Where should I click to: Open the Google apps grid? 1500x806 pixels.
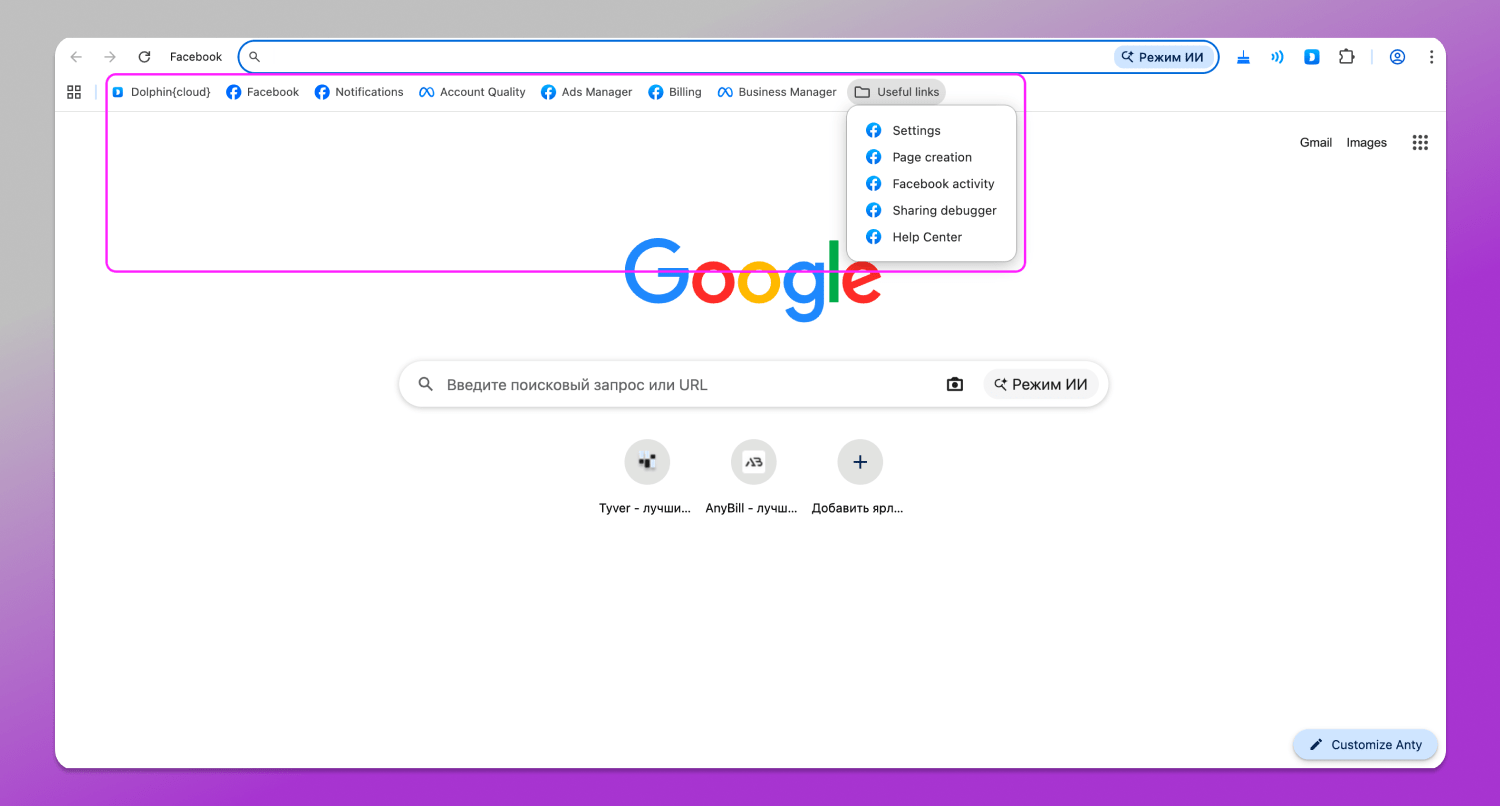coord(1420,143)
